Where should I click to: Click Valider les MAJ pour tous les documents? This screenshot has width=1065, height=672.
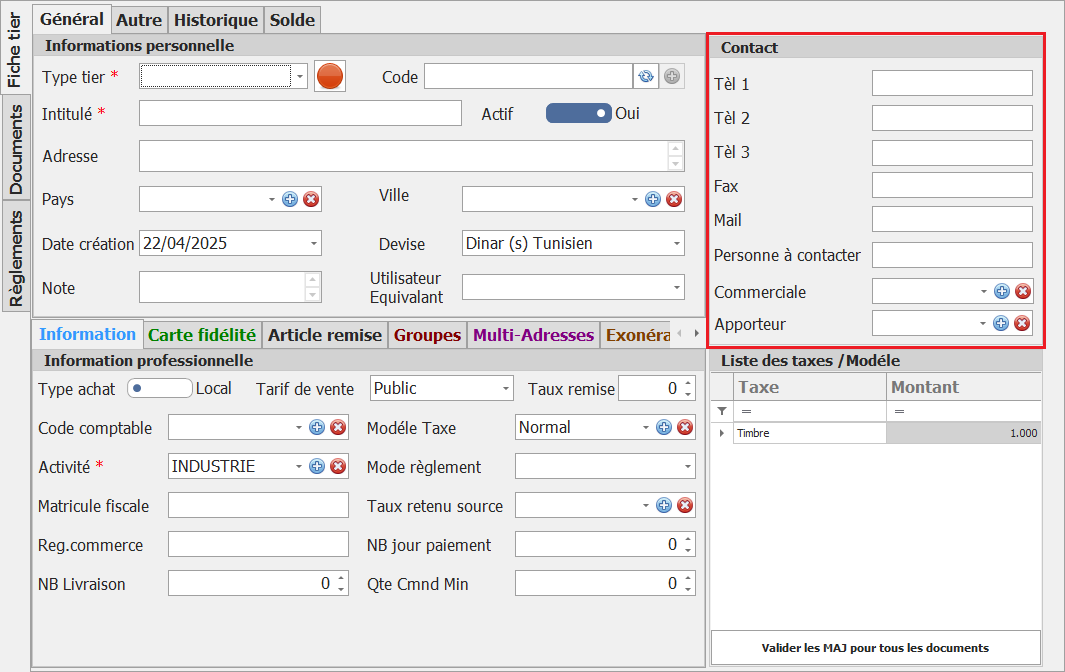[x=875, y=647]
